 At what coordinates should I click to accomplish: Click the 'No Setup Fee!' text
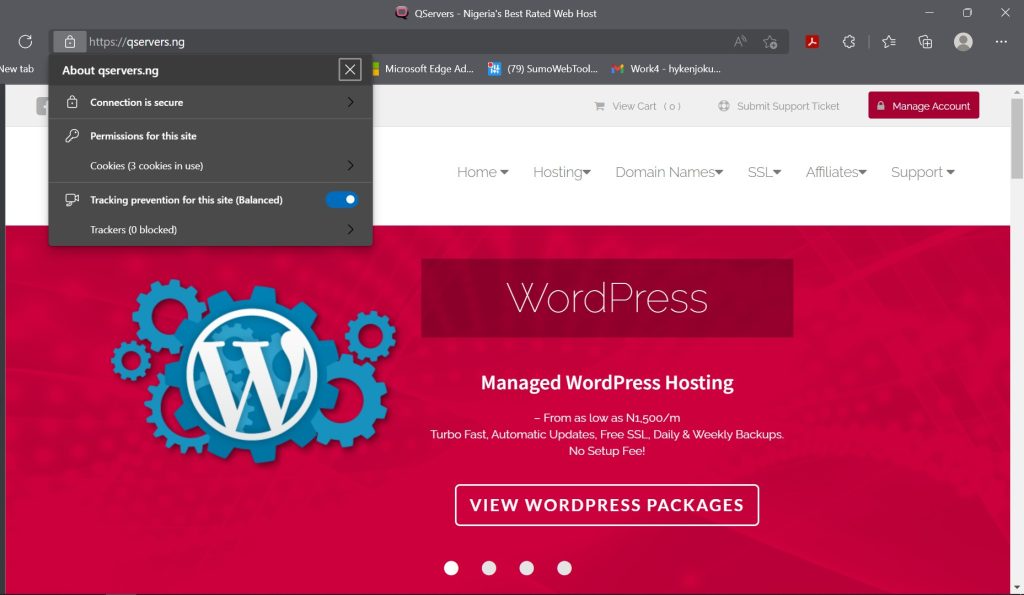point(607,451)
